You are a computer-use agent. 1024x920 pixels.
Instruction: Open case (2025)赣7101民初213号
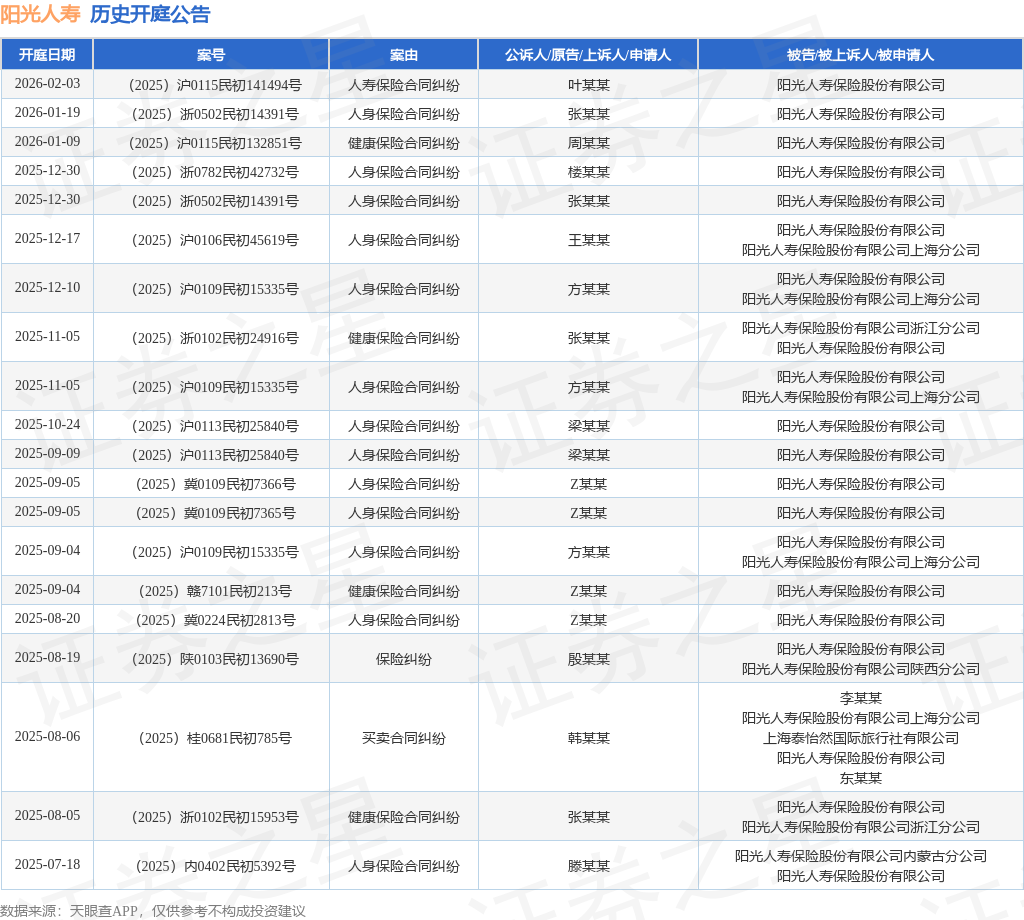pos(211,591)
